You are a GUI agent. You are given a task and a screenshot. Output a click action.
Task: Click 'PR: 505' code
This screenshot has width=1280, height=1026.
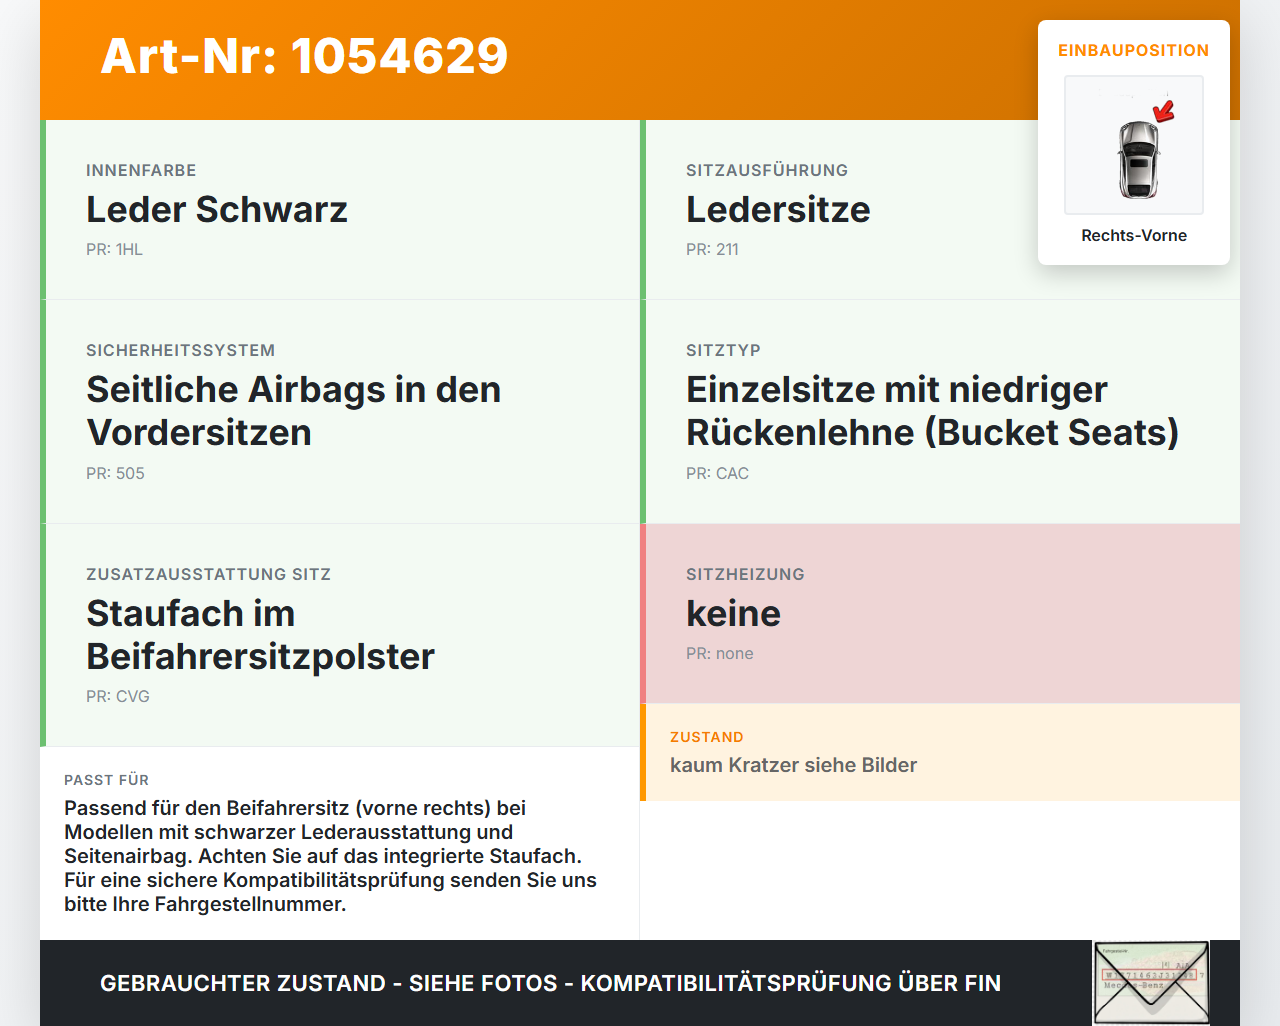pos(115,473)
